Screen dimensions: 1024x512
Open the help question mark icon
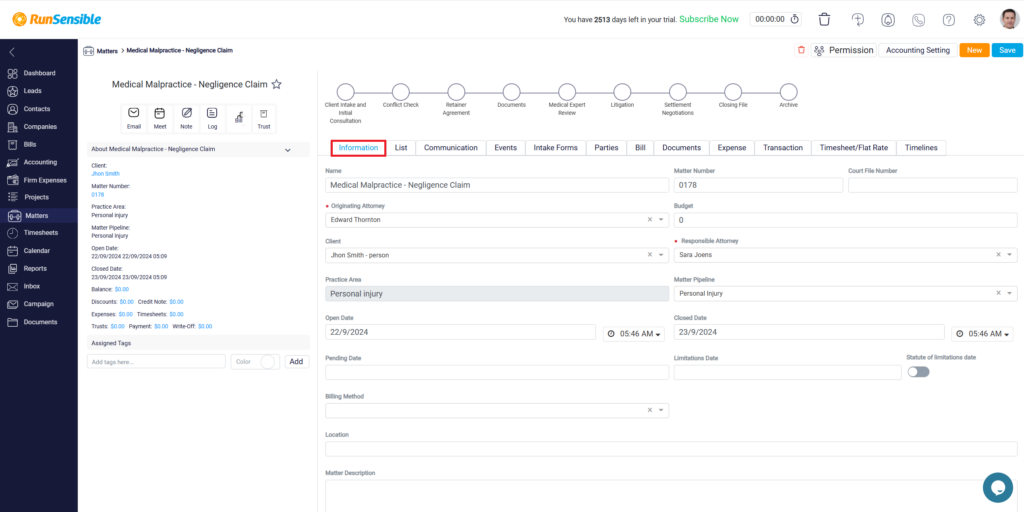click(949, 20)
